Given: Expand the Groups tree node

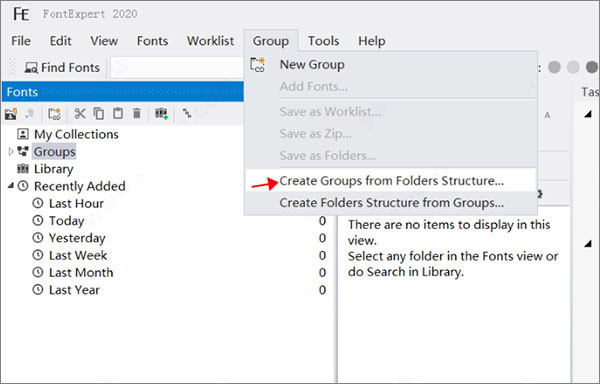Looking at the screenshot, I should coord(11,152).
